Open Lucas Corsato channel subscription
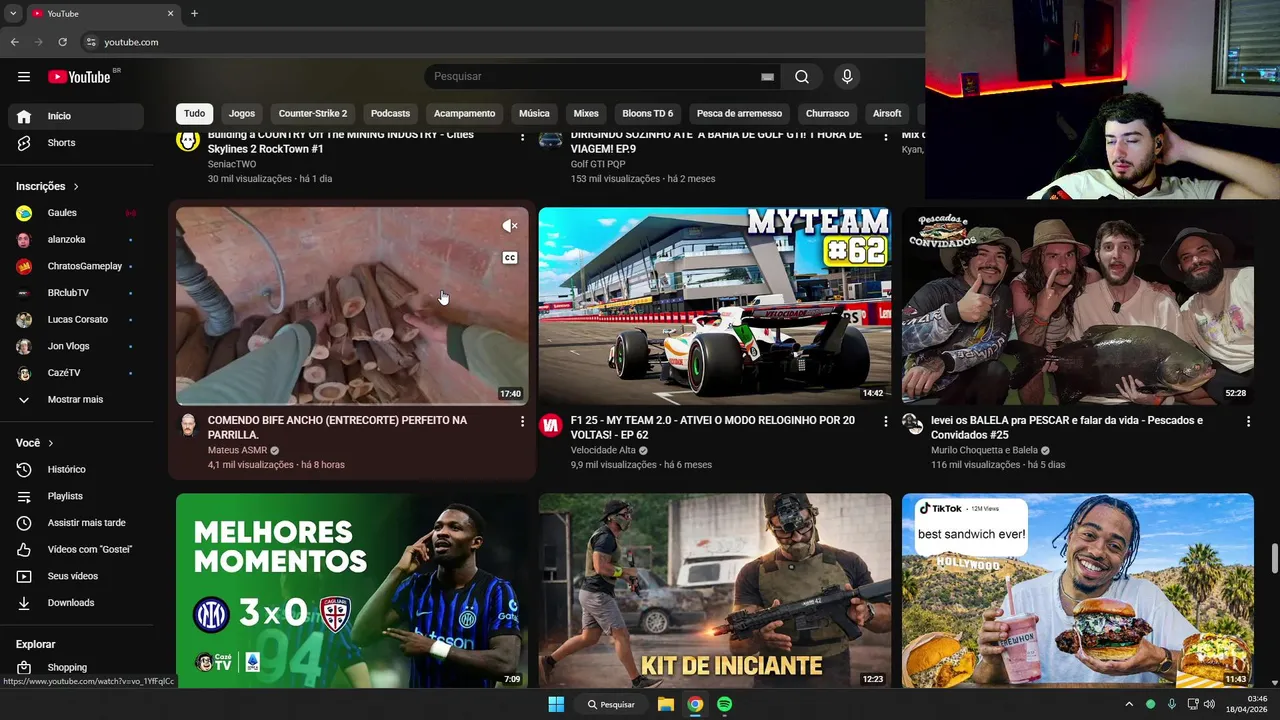This screenshot has width=1280, height=720. point(76,320)
